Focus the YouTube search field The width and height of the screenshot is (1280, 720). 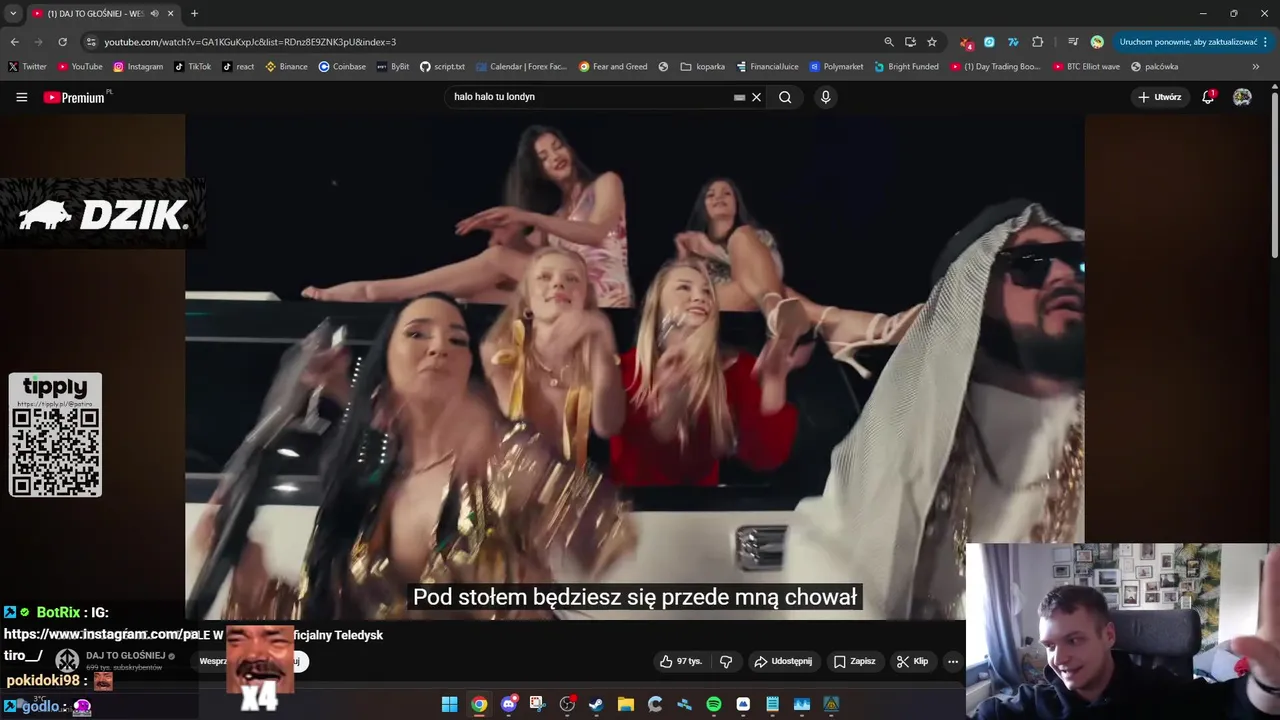590,97
